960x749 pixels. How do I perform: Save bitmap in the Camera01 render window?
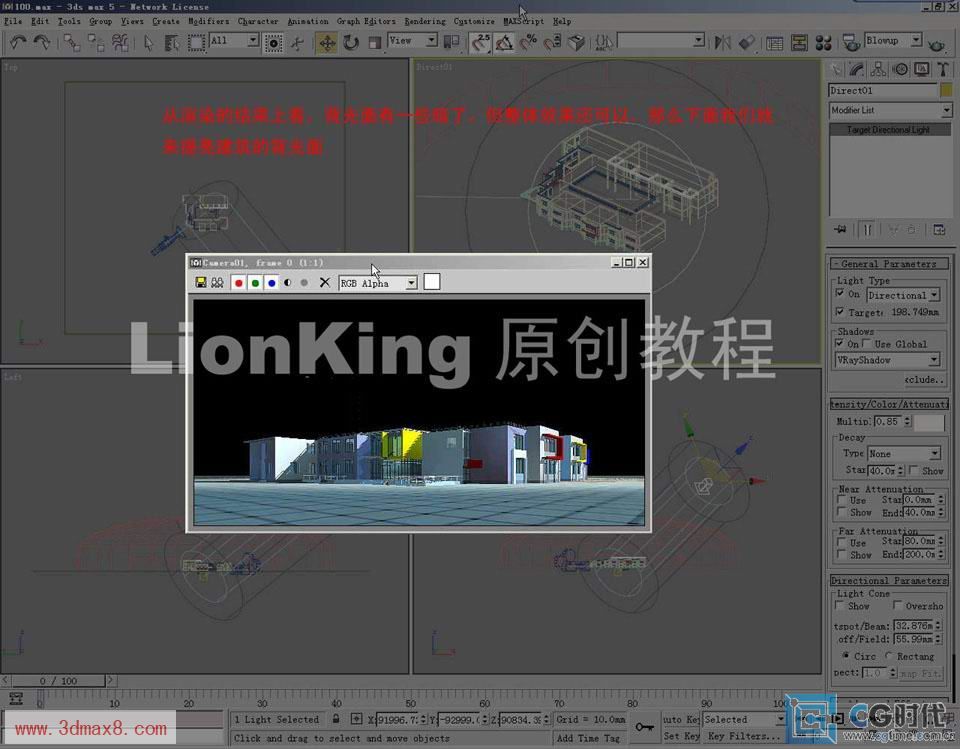[200, 282]
